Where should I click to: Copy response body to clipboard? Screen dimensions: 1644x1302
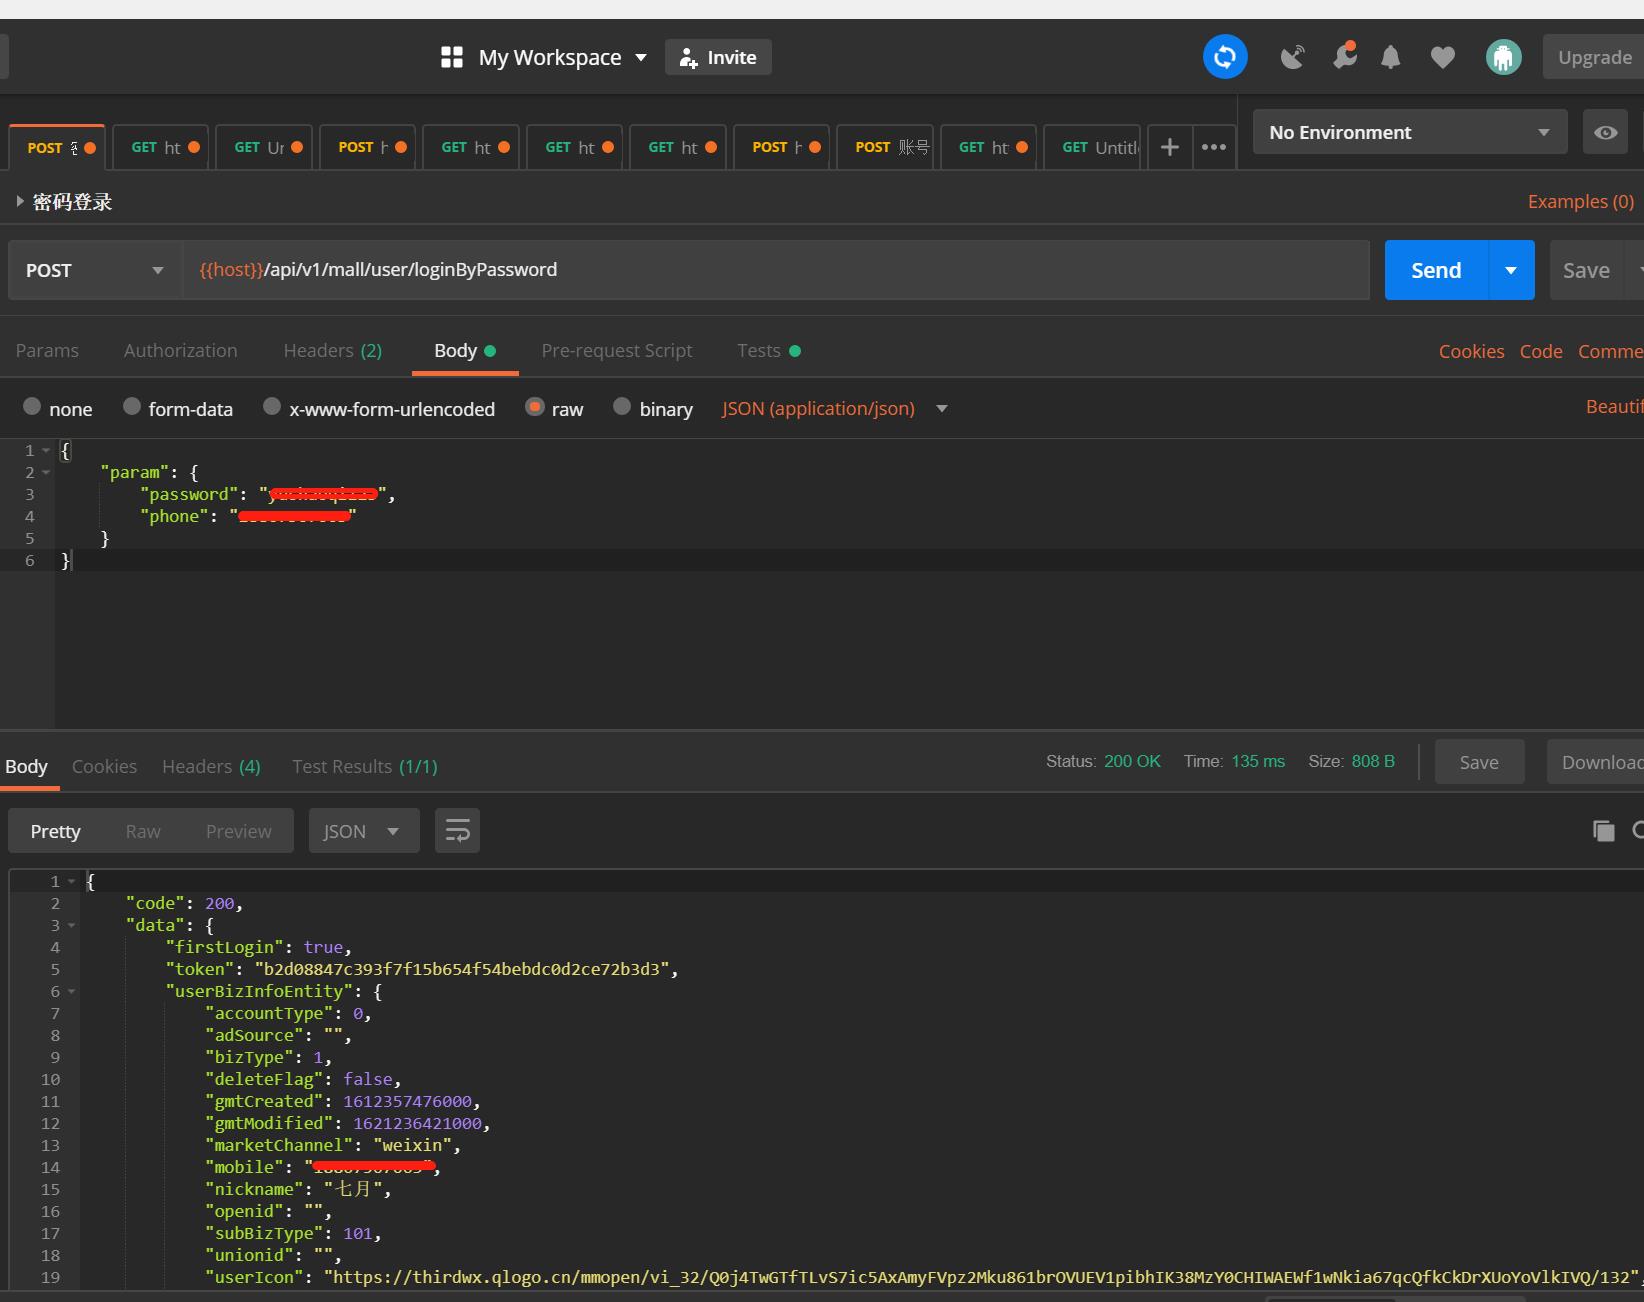pos(1603,831)
